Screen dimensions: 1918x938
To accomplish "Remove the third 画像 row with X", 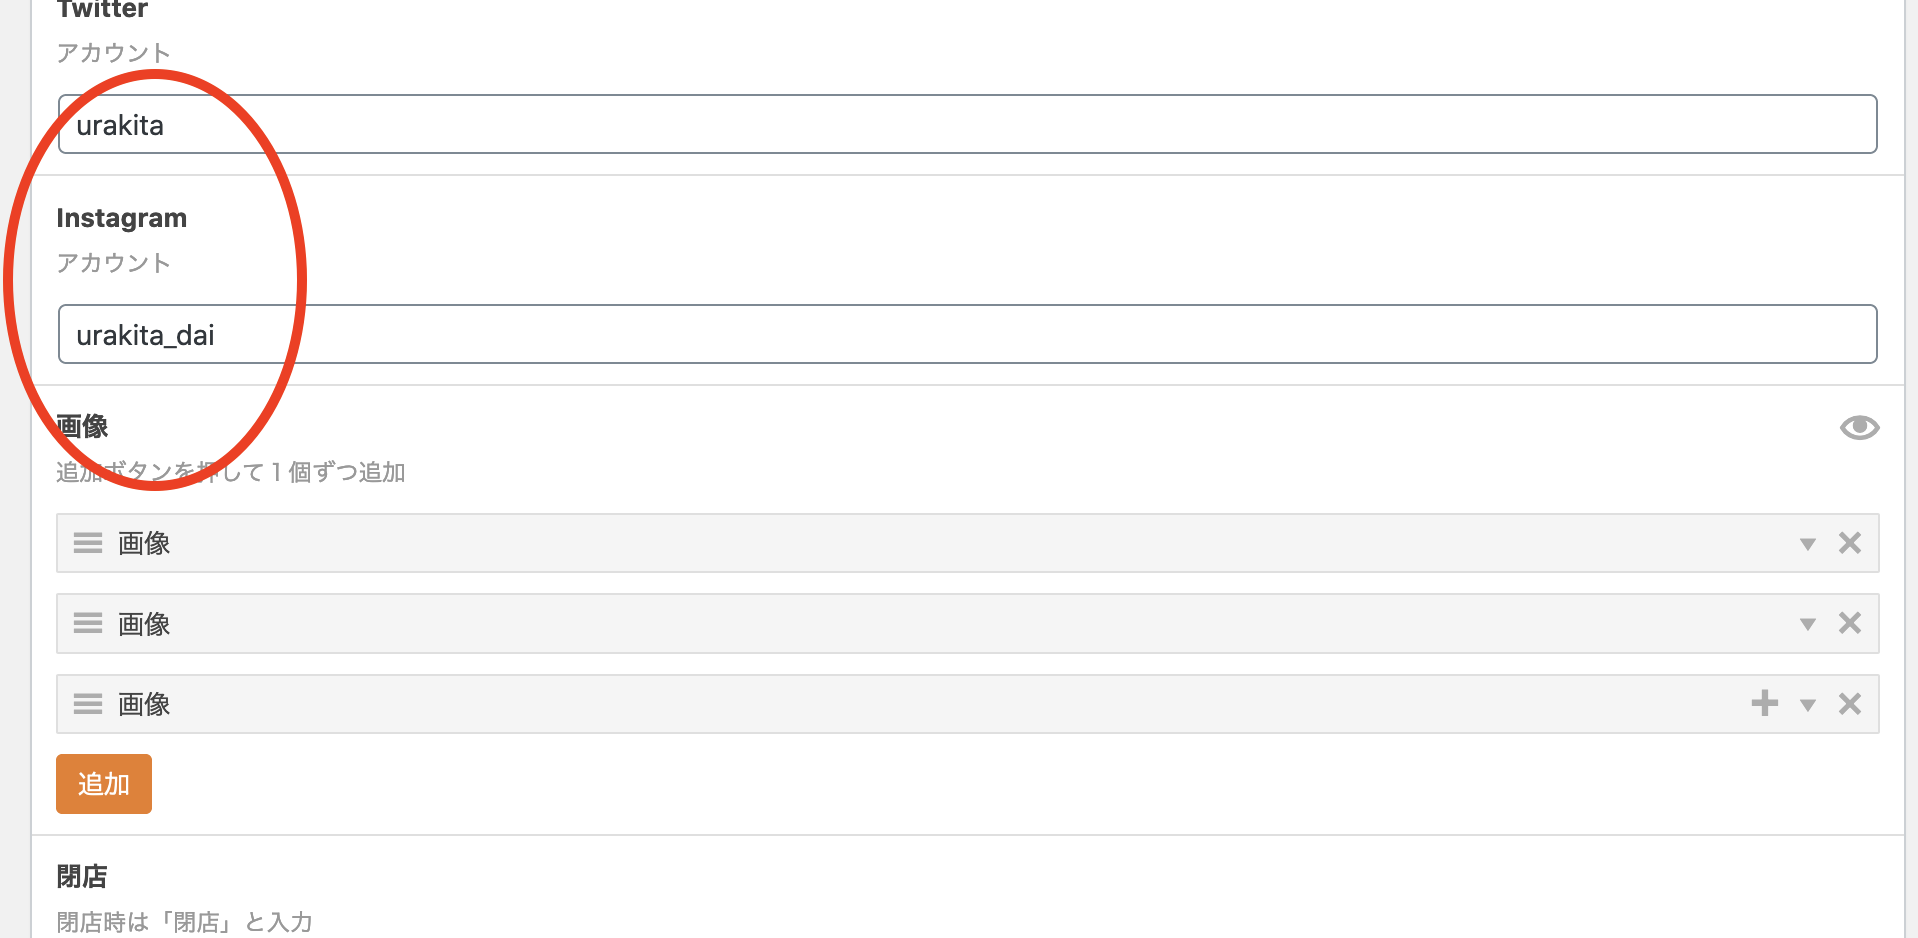I will click(1850, 704).
